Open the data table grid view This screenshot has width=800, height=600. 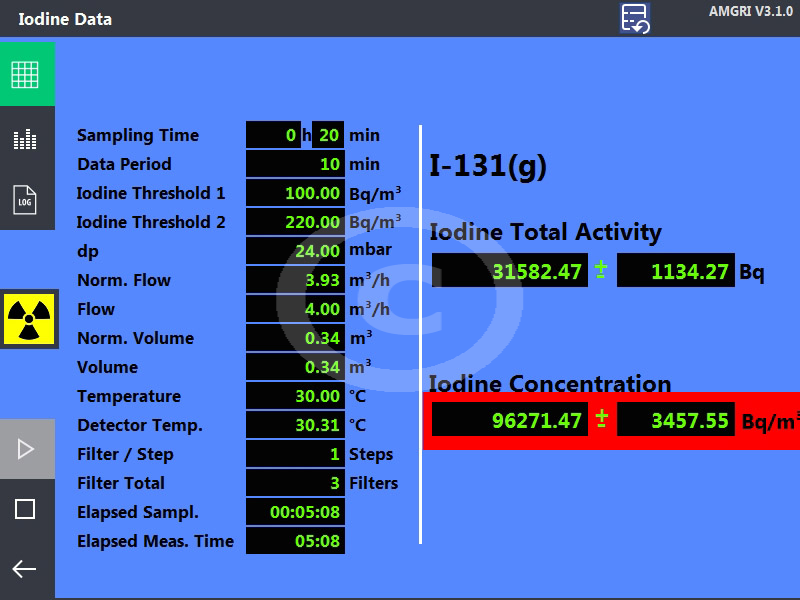(27, 74)
